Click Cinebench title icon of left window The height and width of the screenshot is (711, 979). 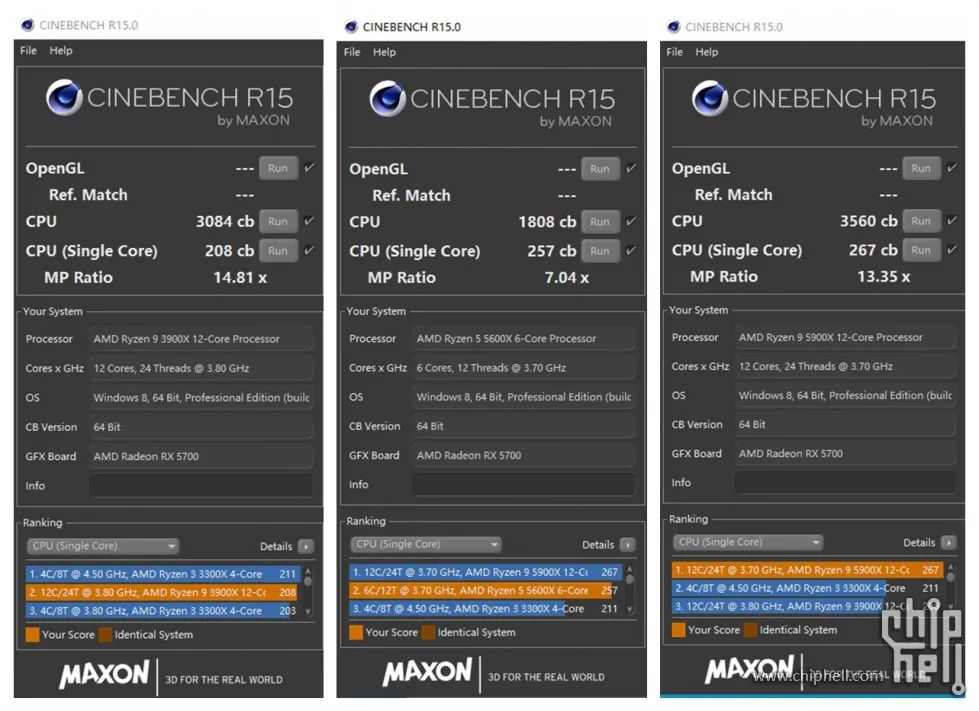pyautogui.click(x=27, y=25)
